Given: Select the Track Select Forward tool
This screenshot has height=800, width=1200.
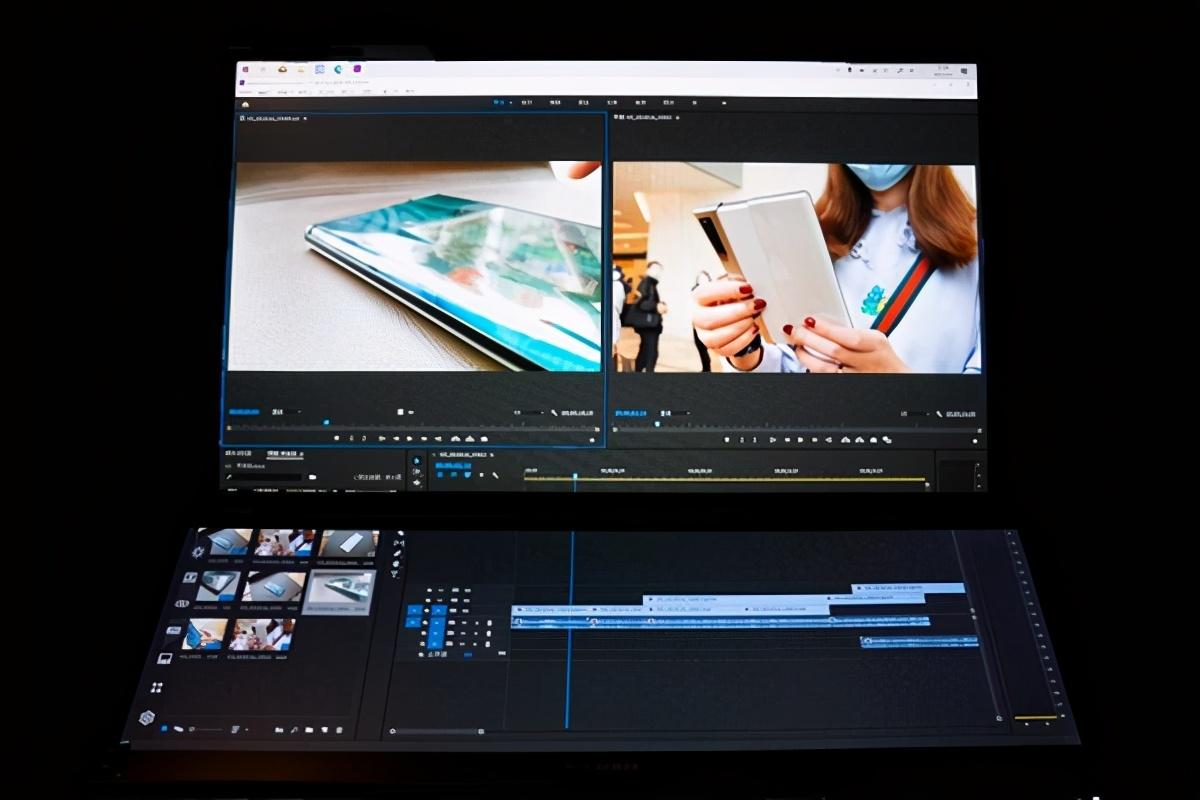Looking at the screenshot, I should click(x=417, y=472).
